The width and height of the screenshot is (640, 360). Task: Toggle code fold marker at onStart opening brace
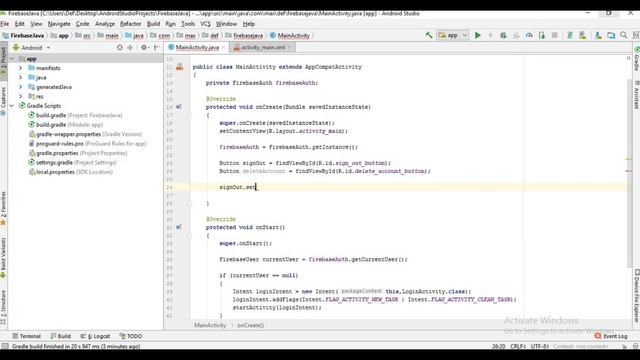[190, 236]
